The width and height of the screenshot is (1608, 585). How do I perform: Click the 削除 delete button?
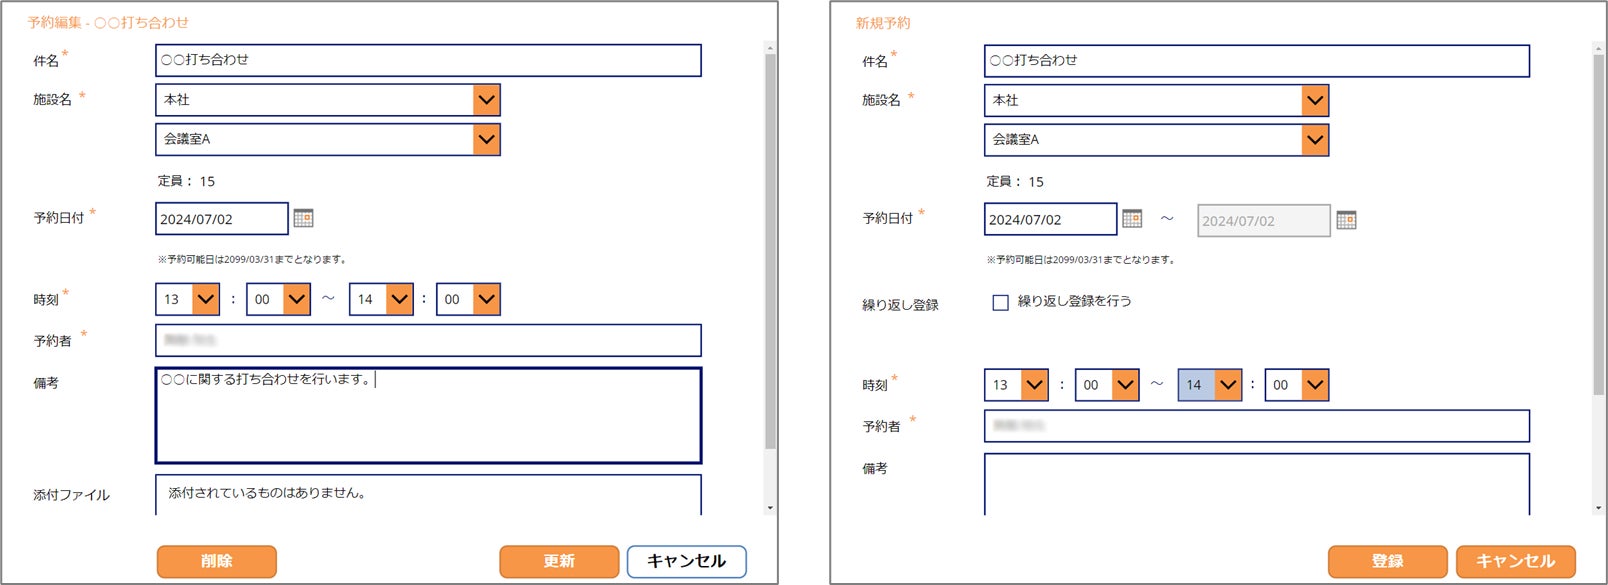pos(217,561)
